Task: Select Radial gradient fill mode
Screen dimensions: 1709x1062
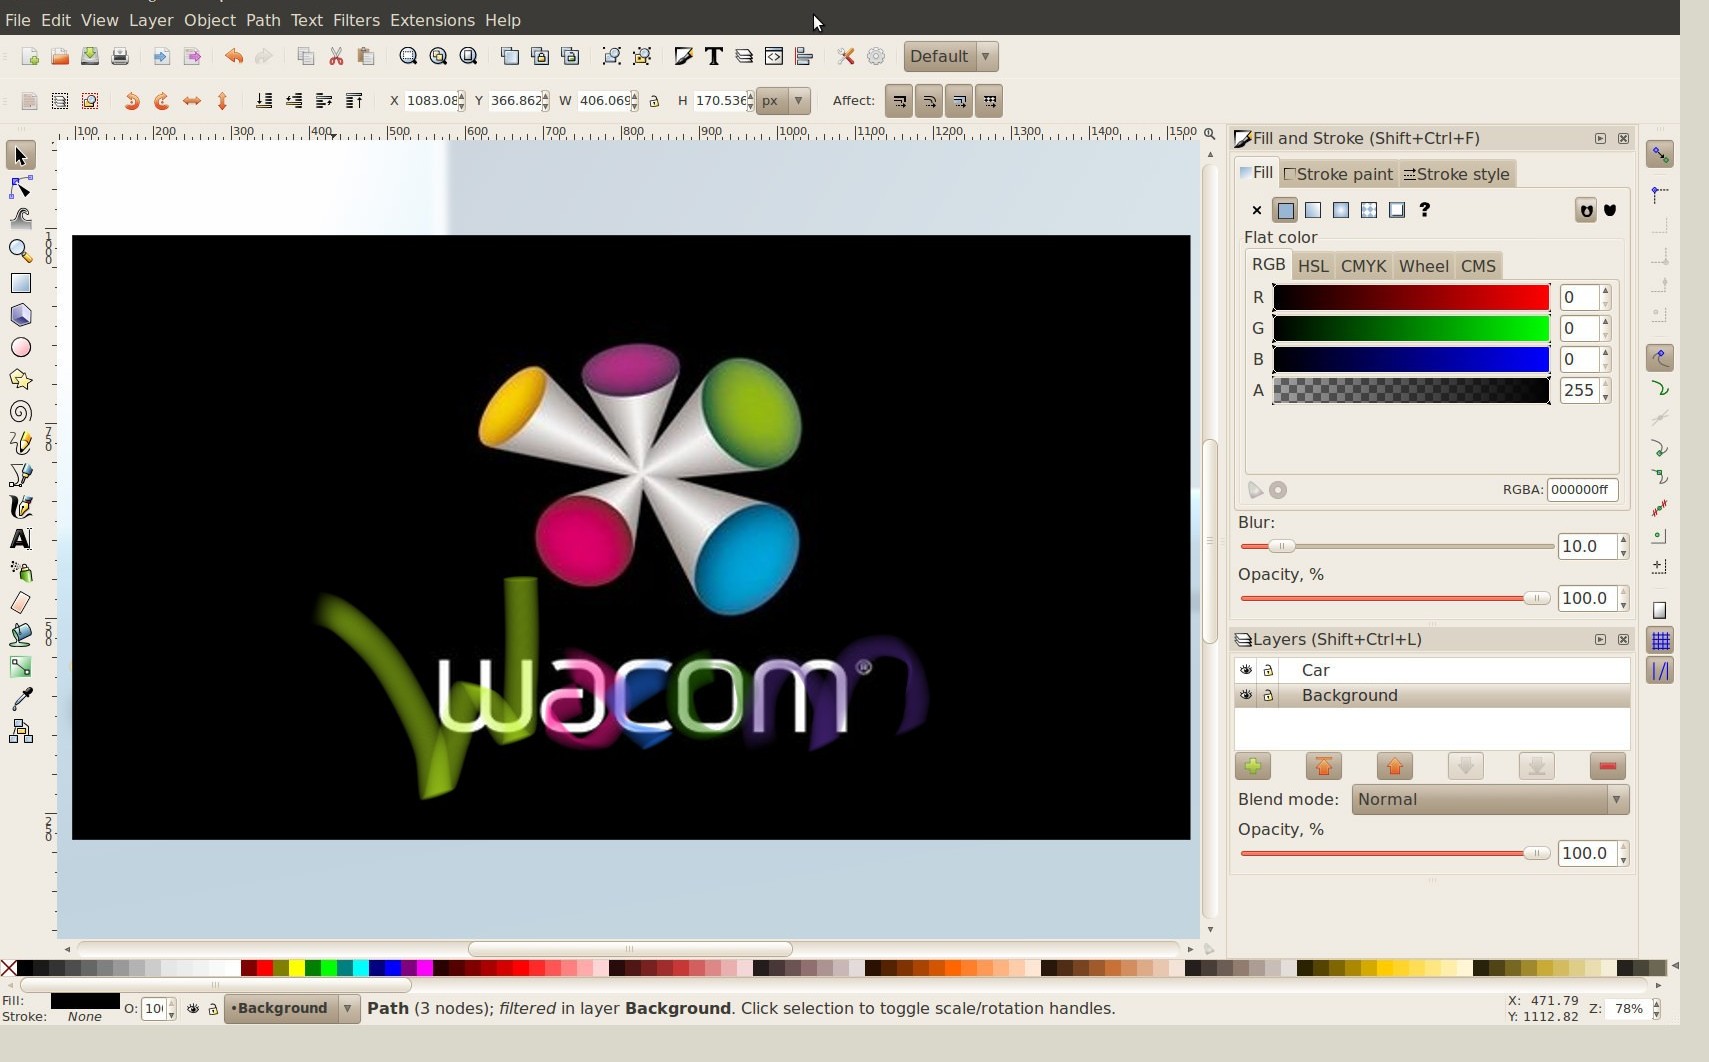Action: (1341, 210)
